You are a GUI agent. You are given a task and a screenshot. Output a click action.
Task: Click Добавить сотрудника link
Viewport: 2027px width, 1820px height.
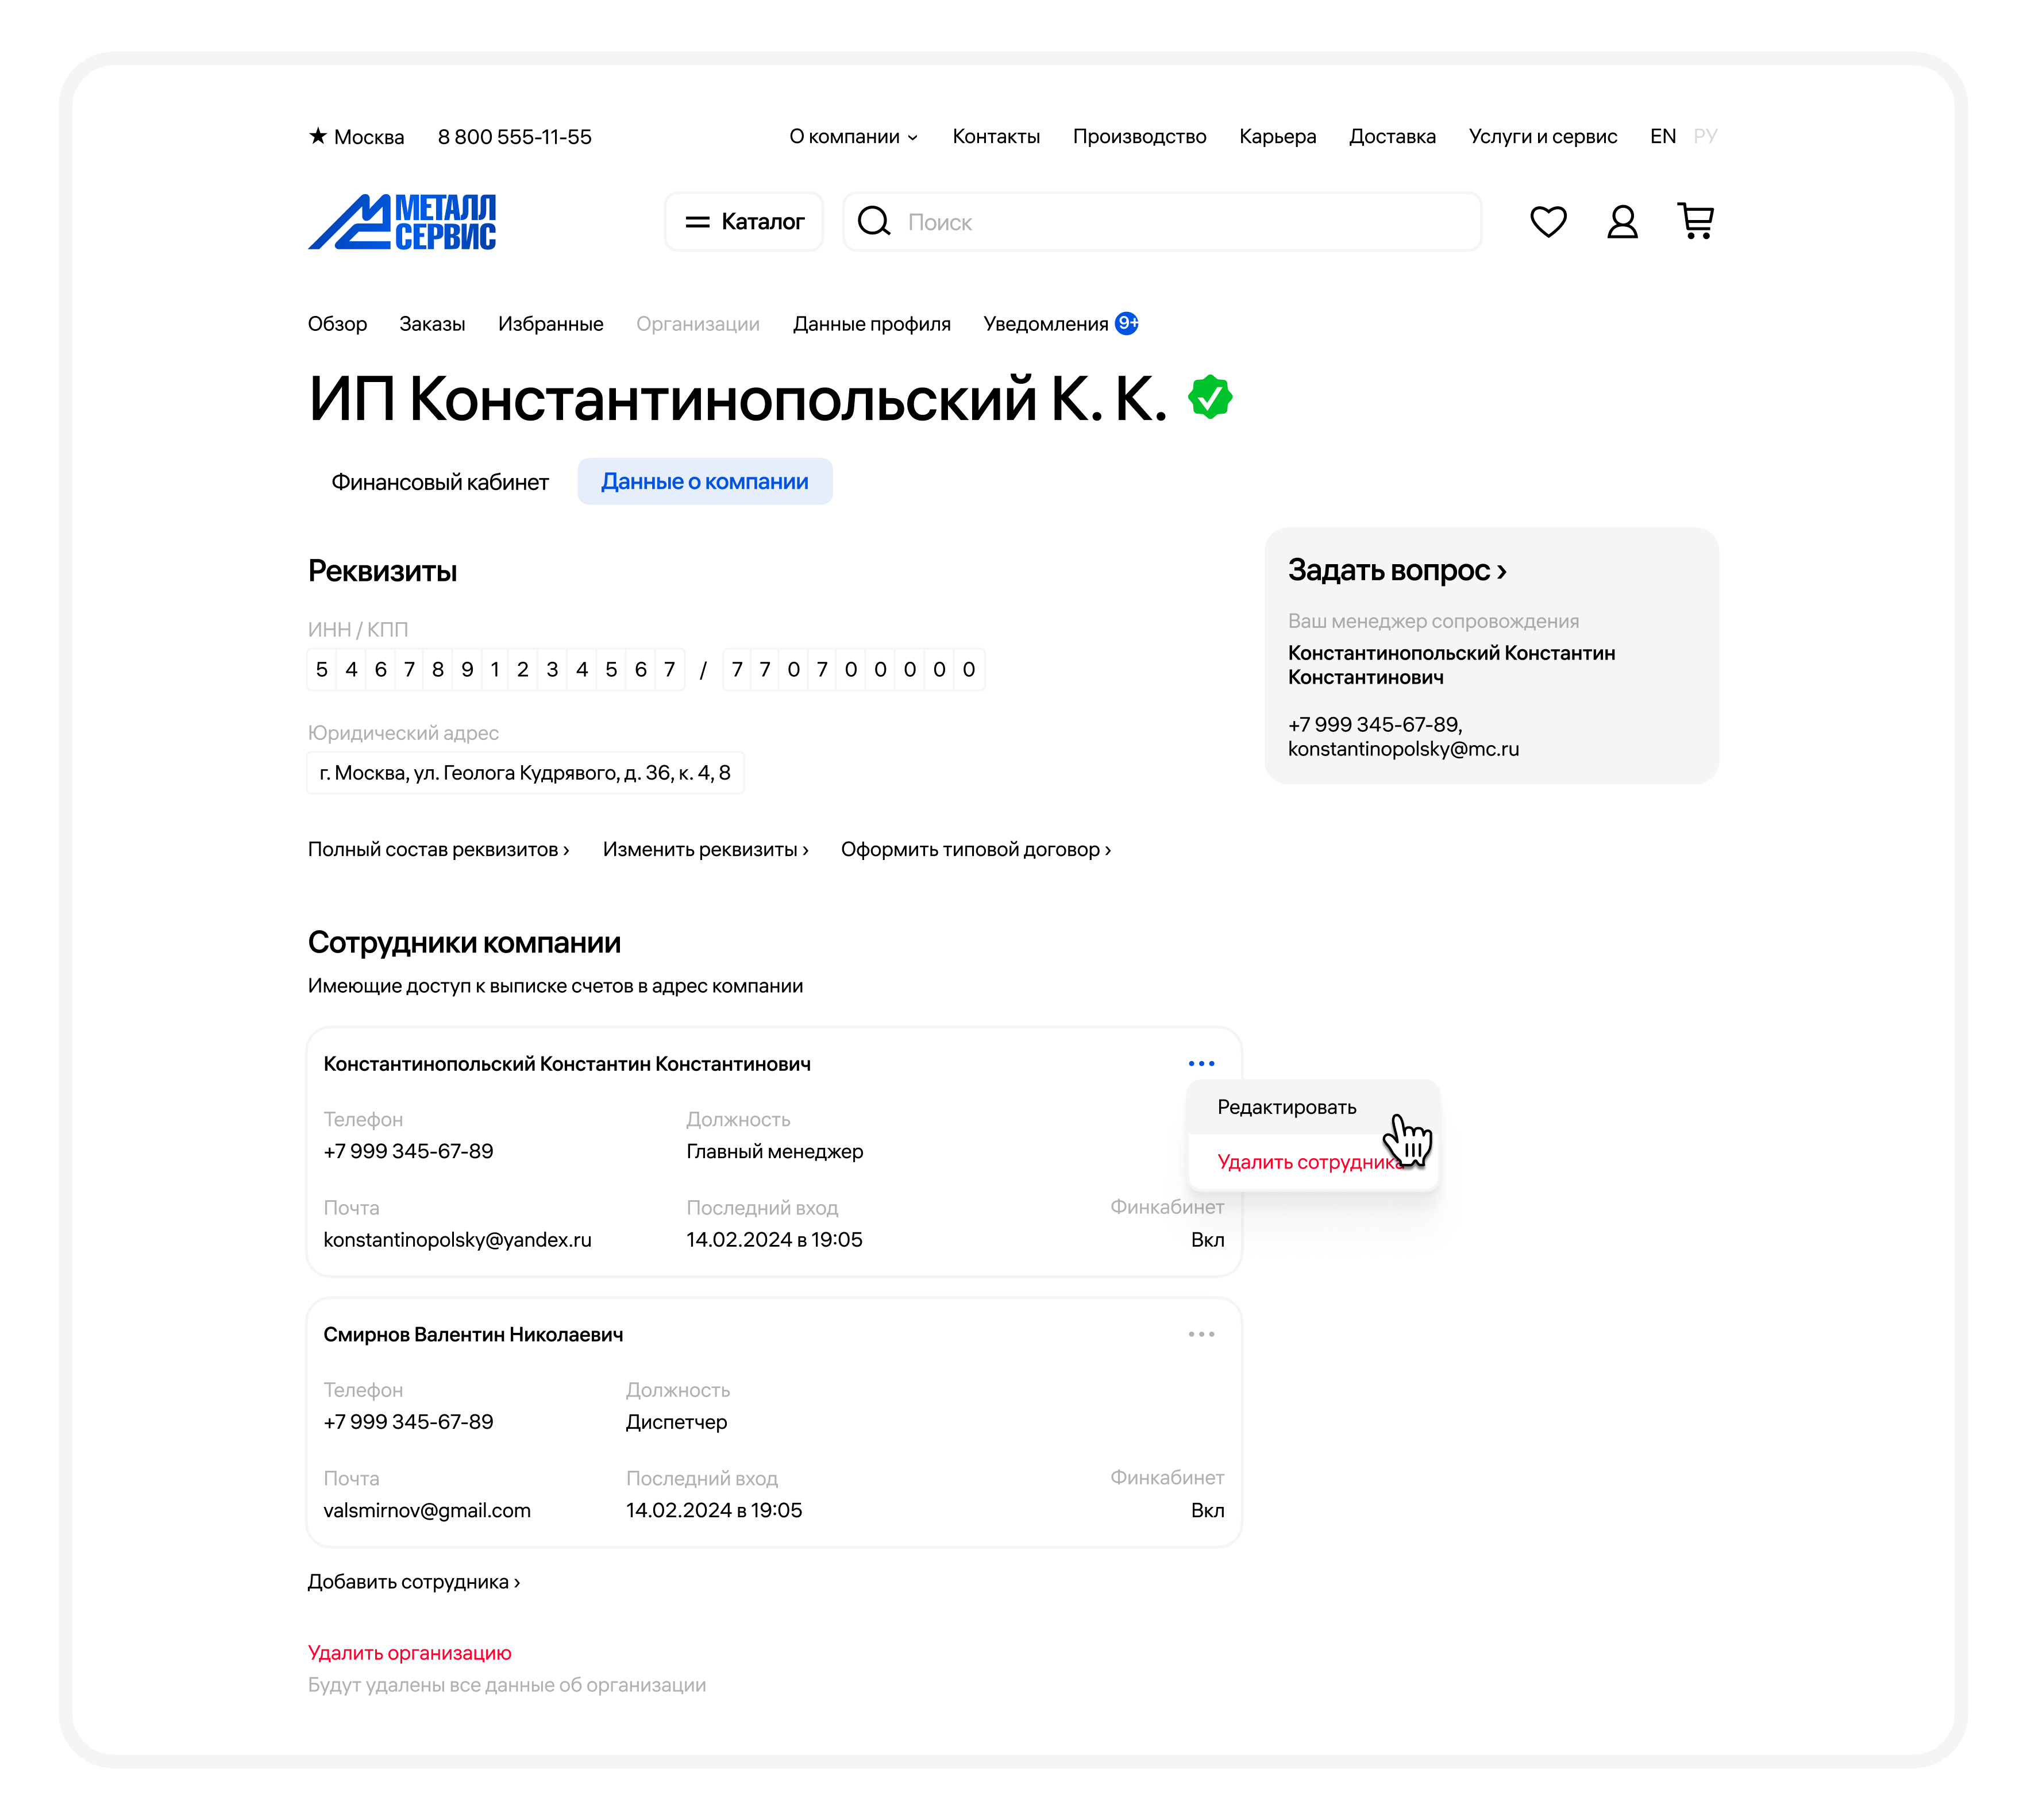point(413,1581)
